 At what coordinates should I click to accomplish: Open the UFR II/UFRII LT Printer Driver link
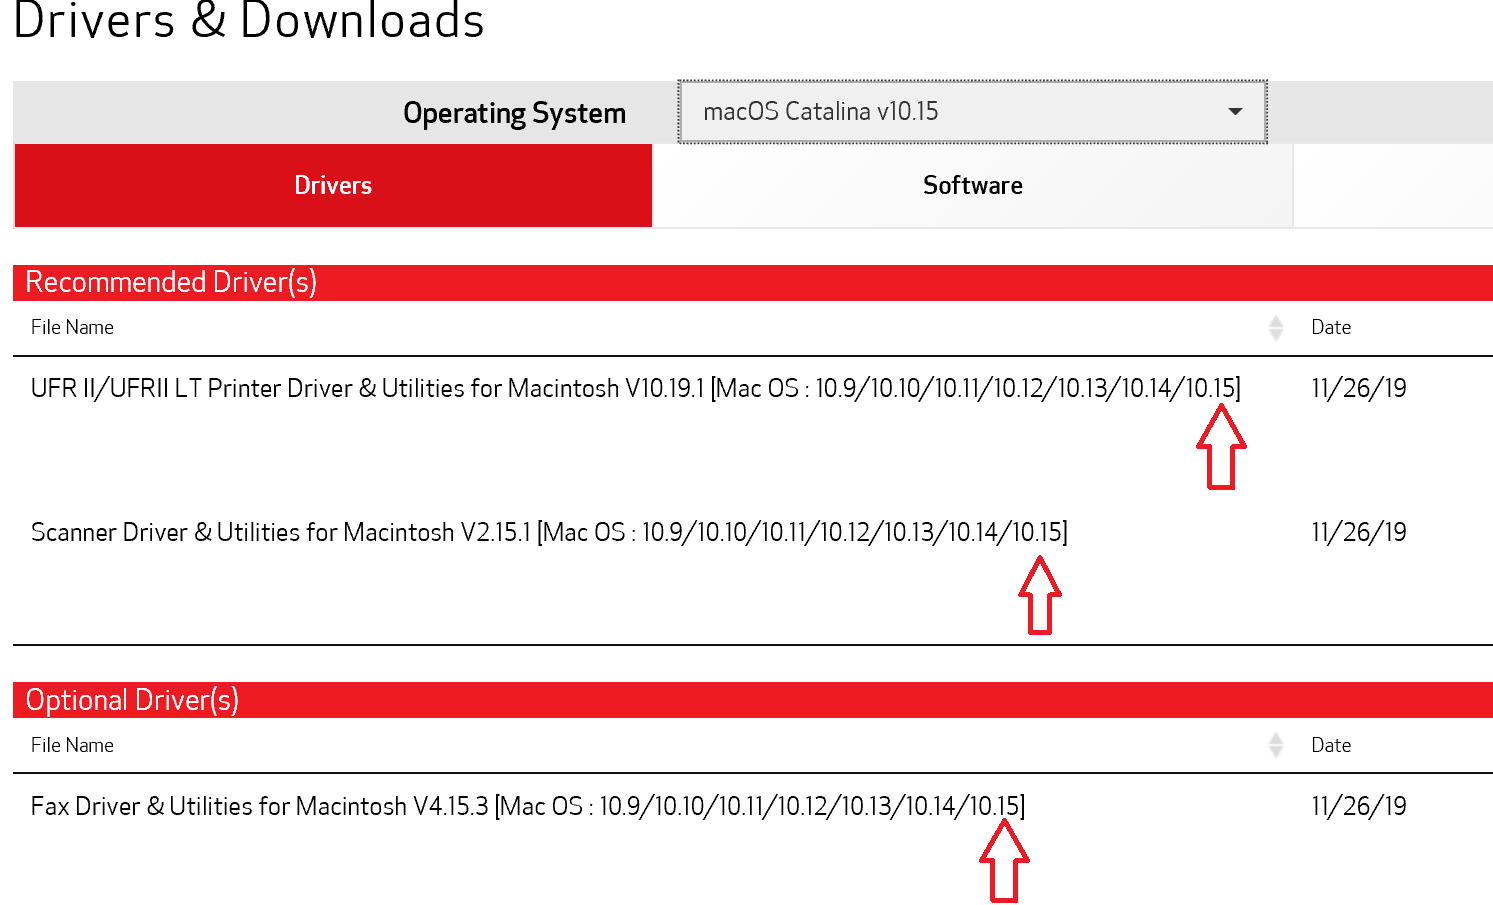tap(635, 388)
